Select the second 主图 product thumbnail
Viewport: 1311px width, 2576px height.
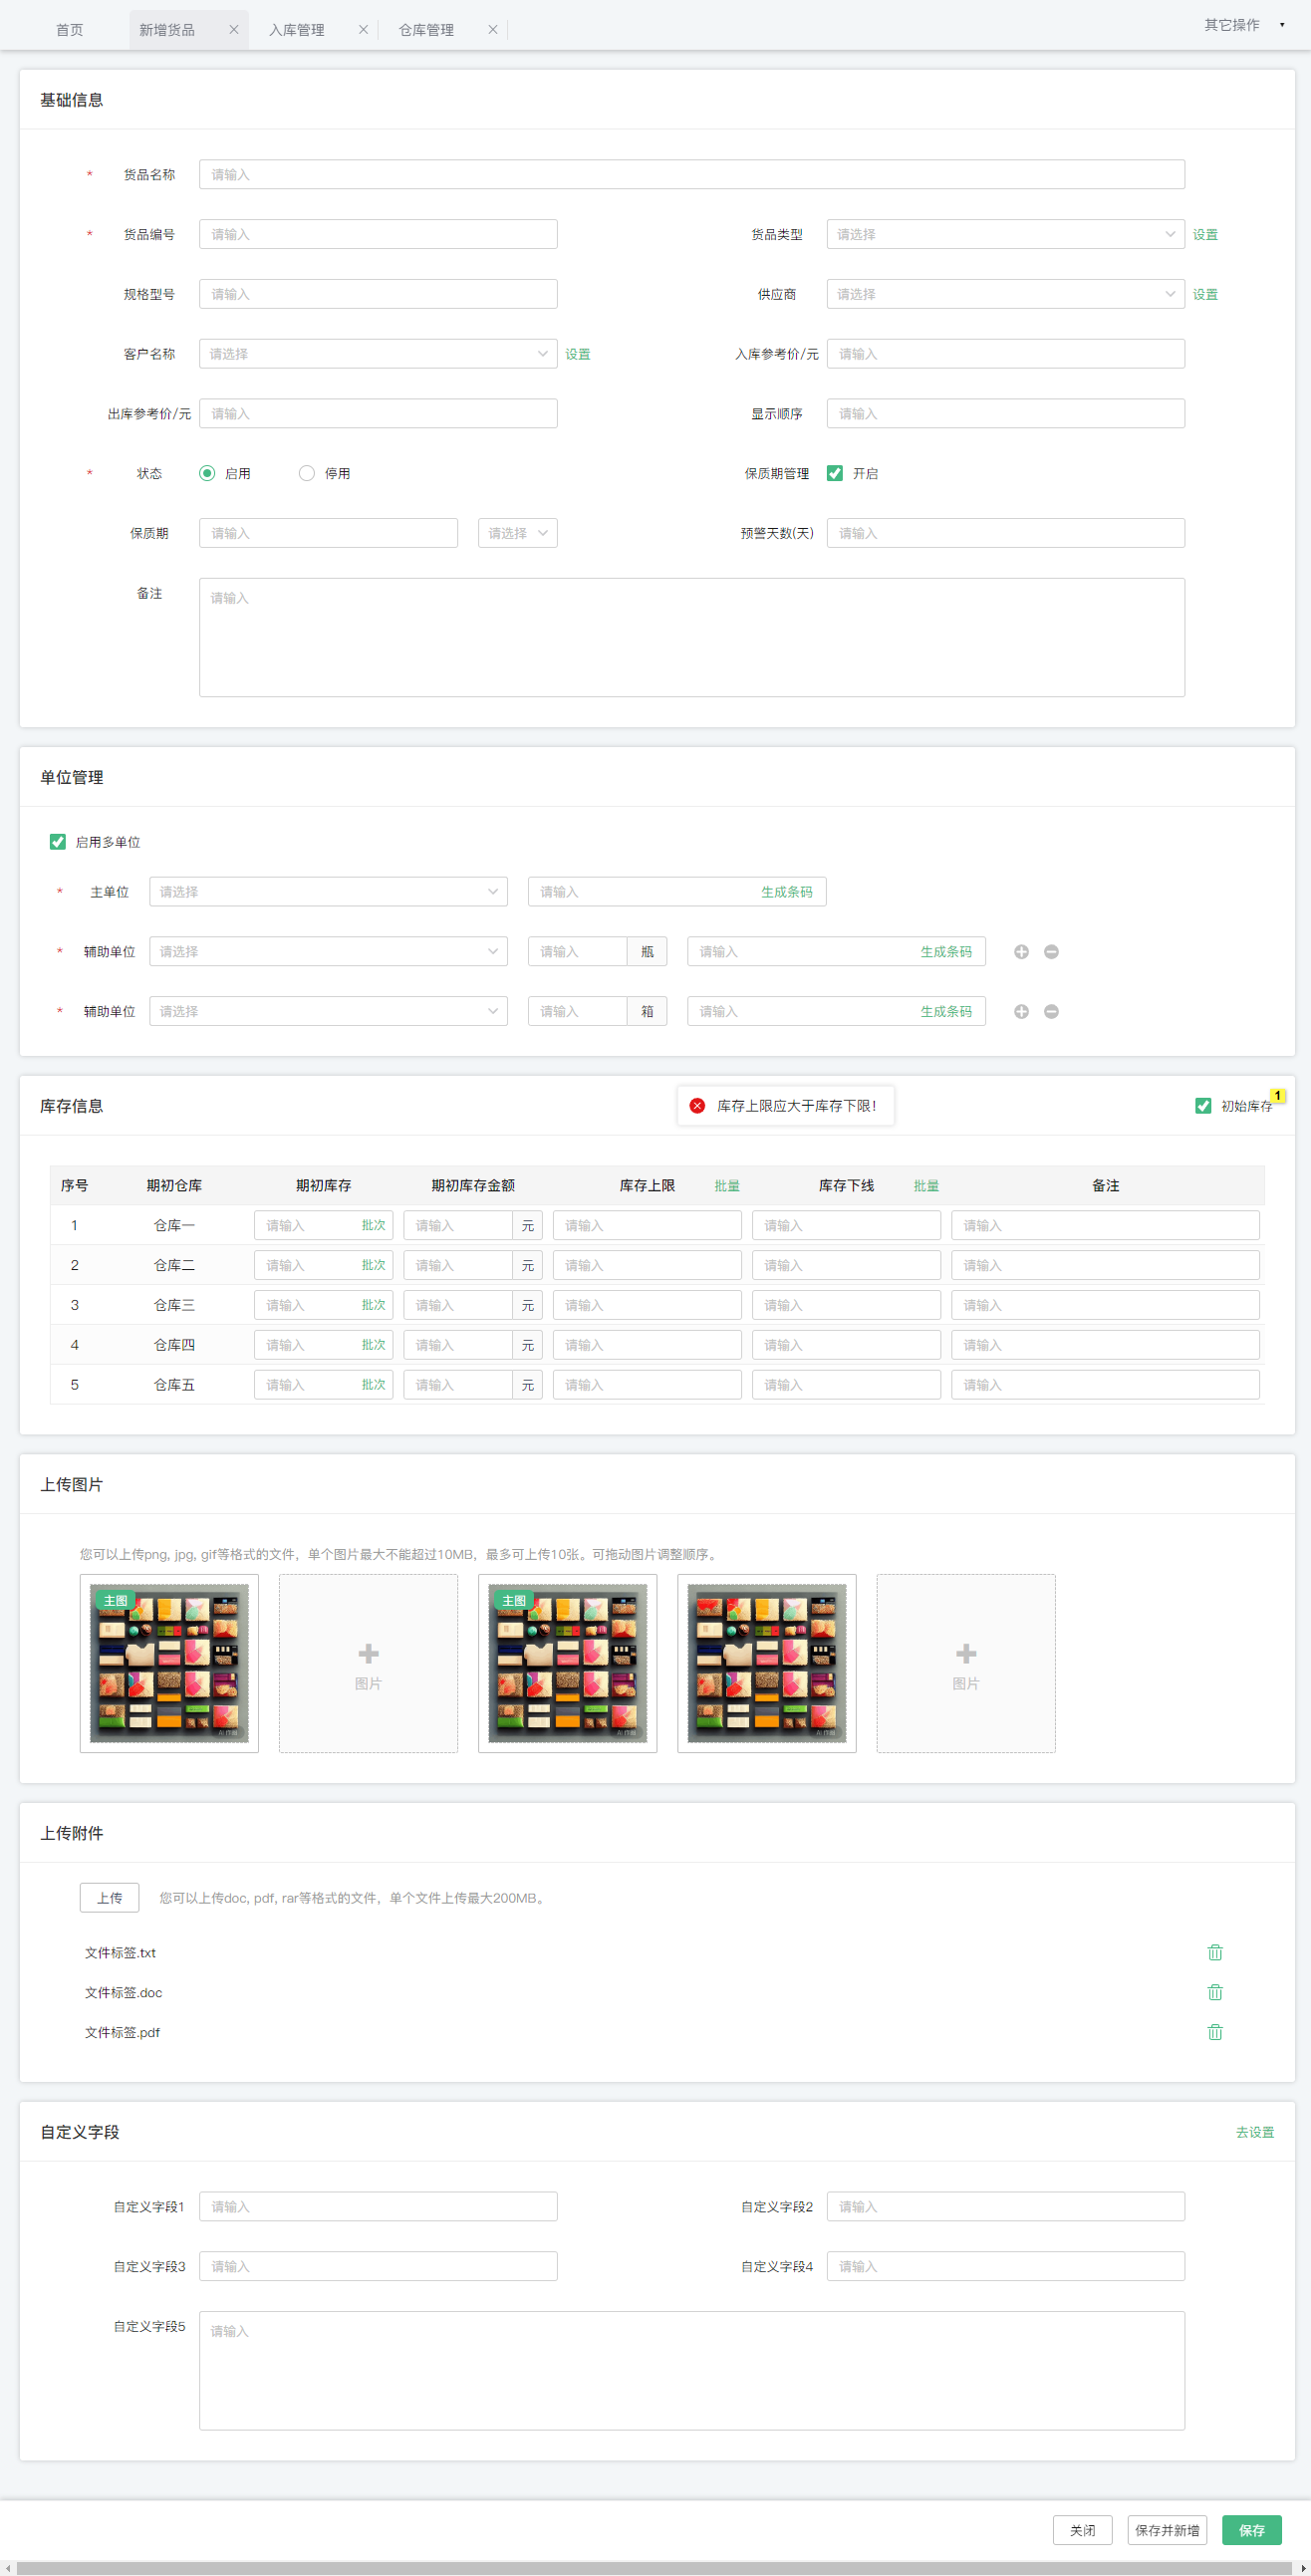coord(568,1664)
